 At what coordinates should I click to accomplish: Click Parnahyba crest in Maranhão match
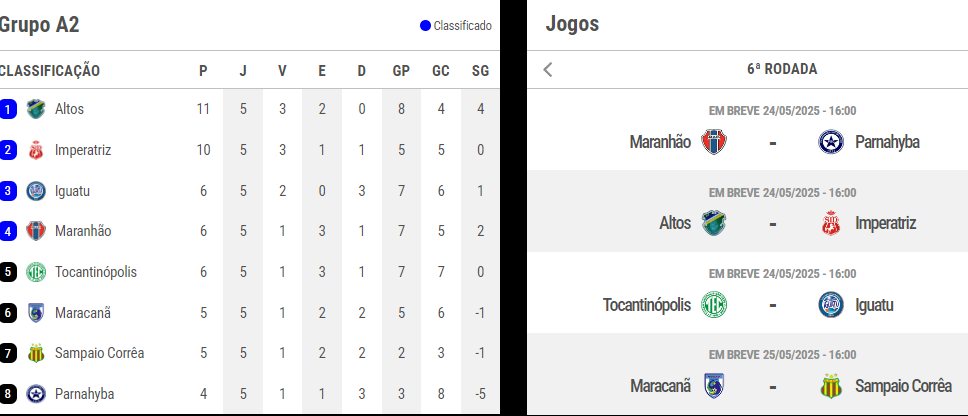pos(831,142)
